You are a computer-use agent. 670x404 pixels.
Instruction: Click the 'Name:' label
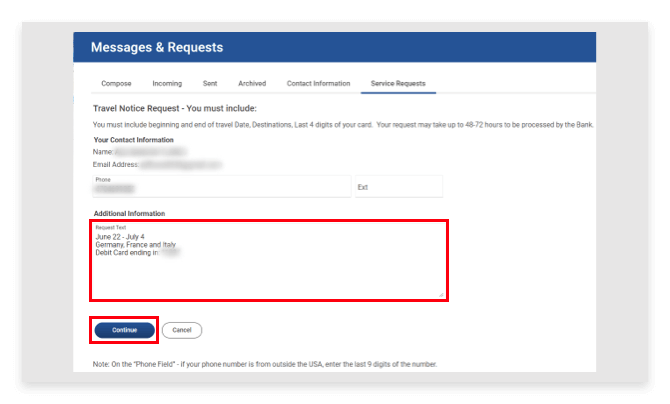point(103,152)
